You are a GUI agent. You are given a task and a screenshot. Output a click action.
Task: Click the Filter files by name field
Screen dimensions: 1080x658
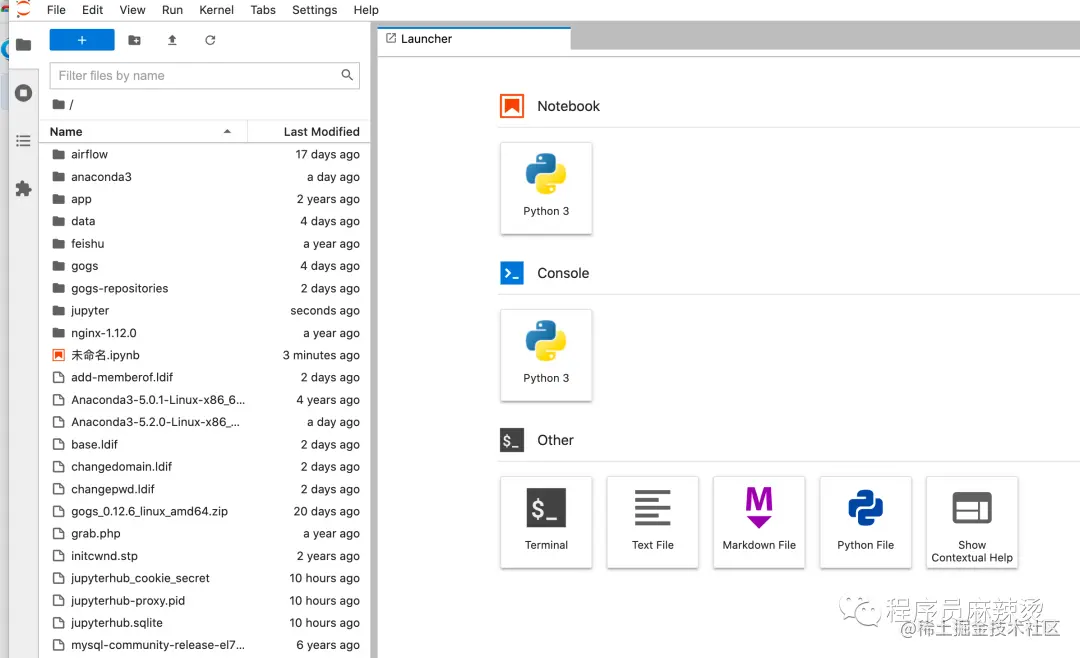[205, 76]
